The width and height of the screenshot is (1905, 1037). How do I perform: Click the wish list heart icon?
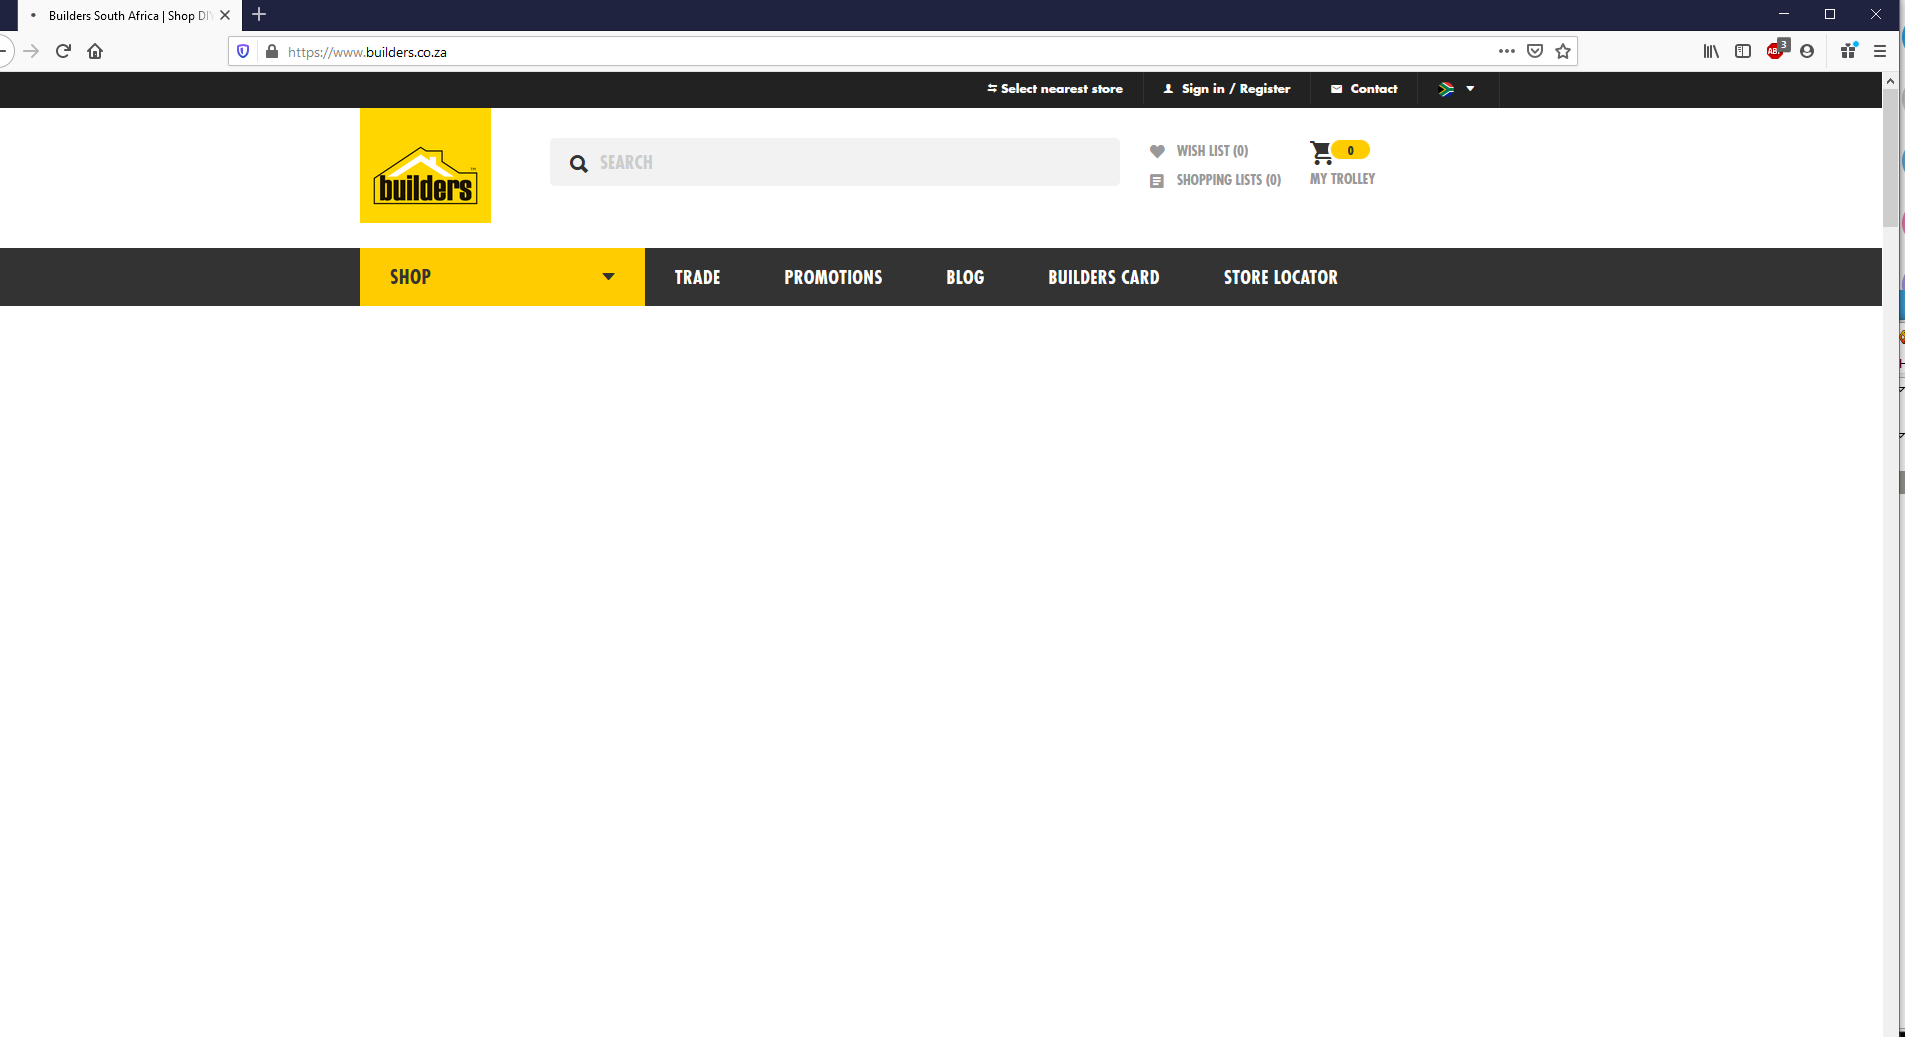[1157, 151]
